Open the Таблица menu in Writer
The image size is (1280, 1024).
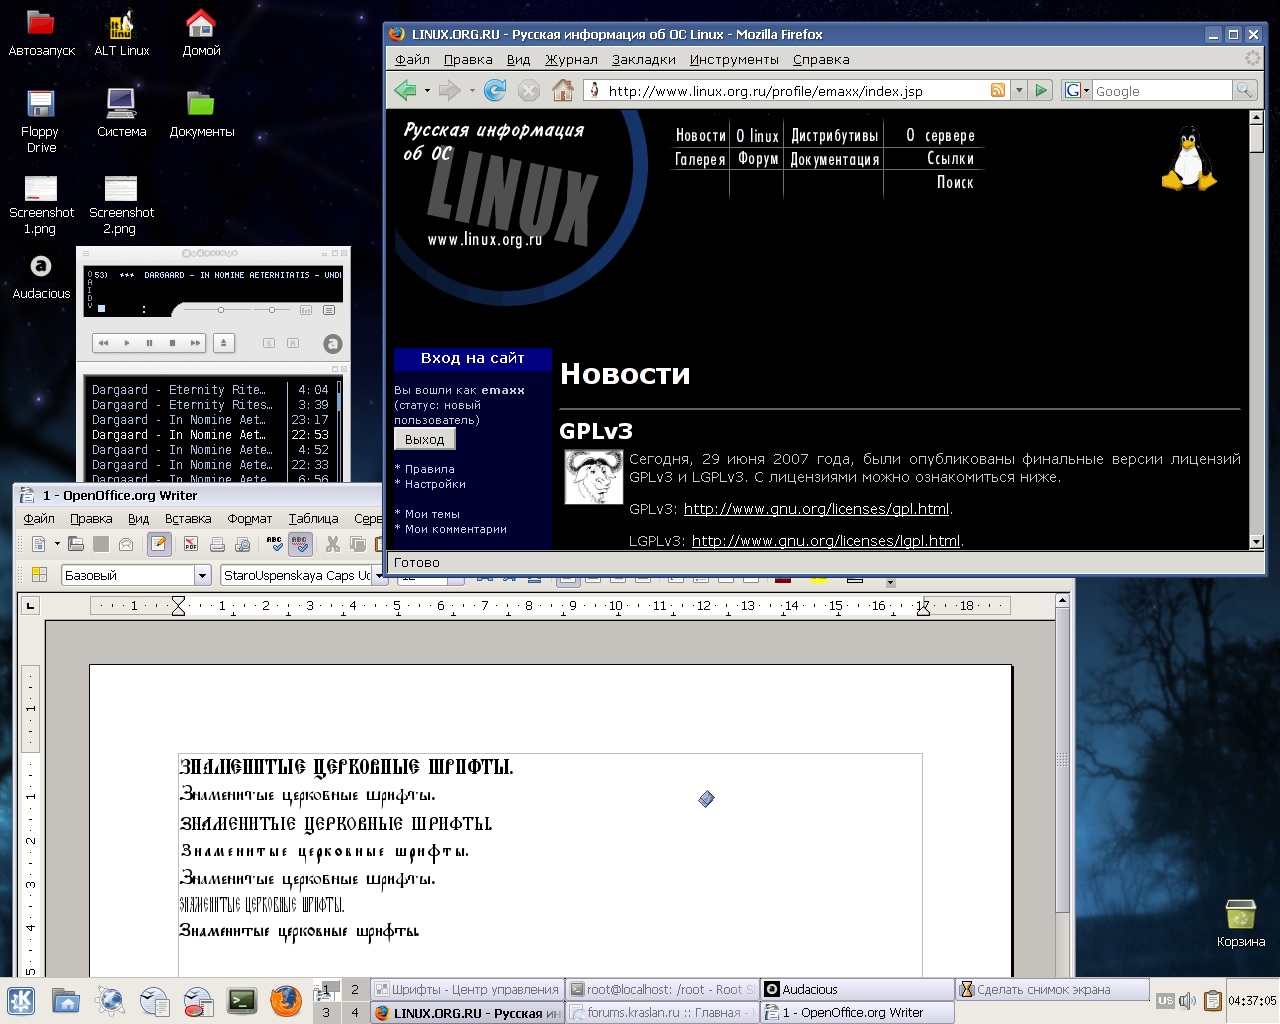tap(313, 519)
